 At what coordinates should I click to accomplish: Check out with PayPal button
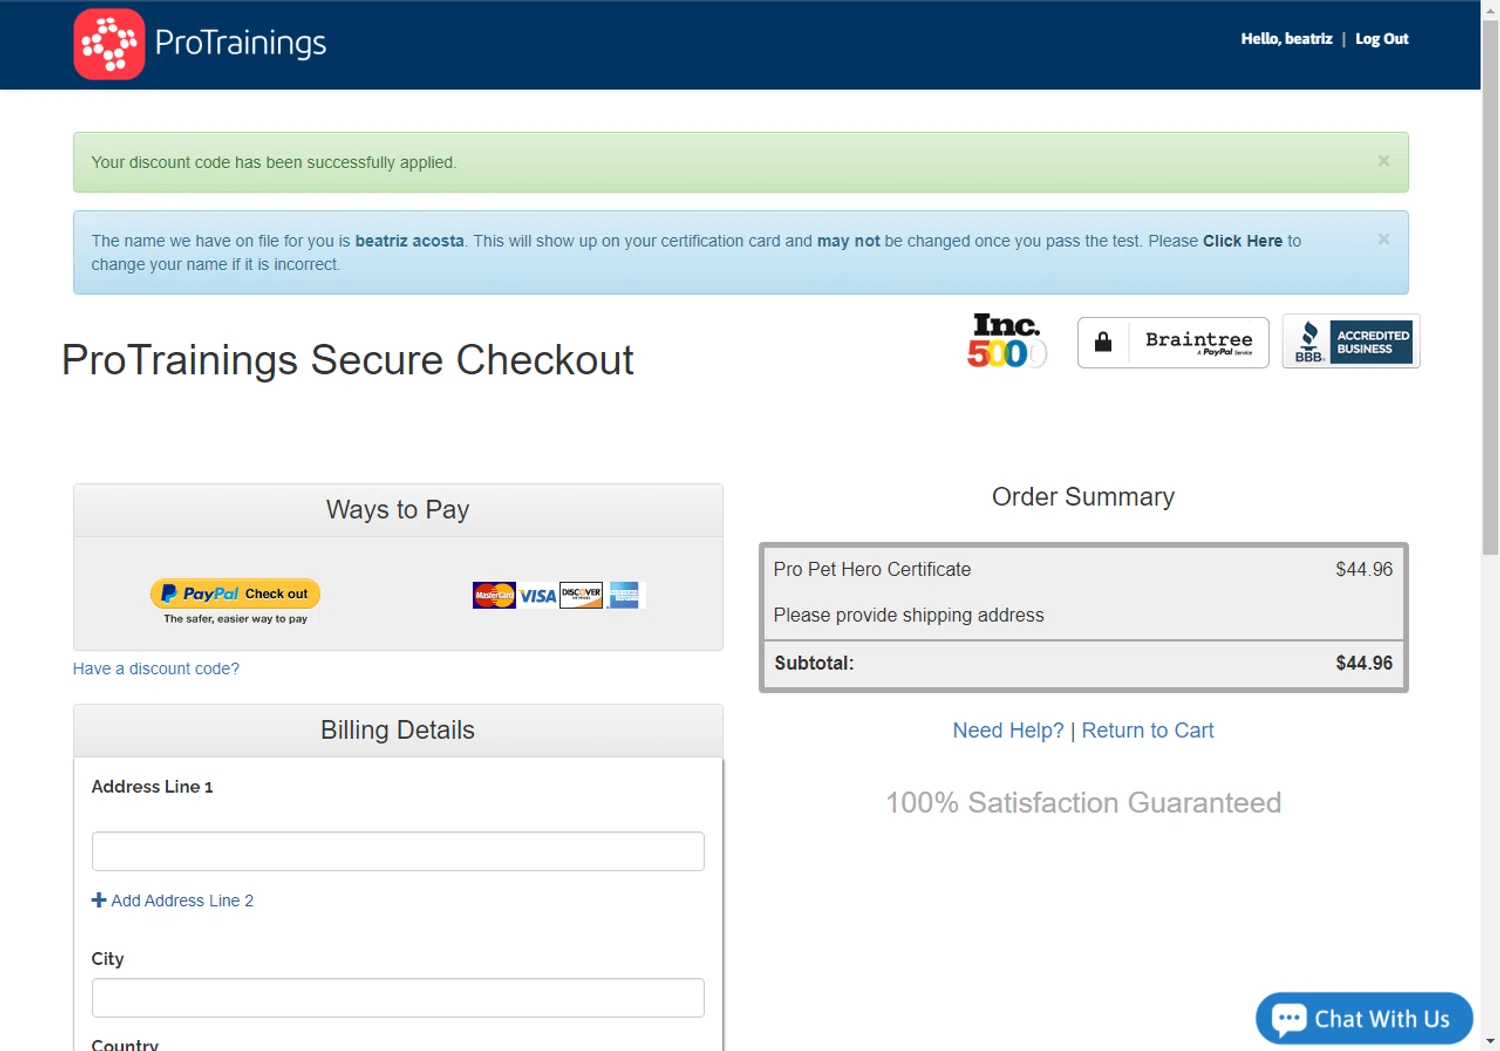(235, 593)
